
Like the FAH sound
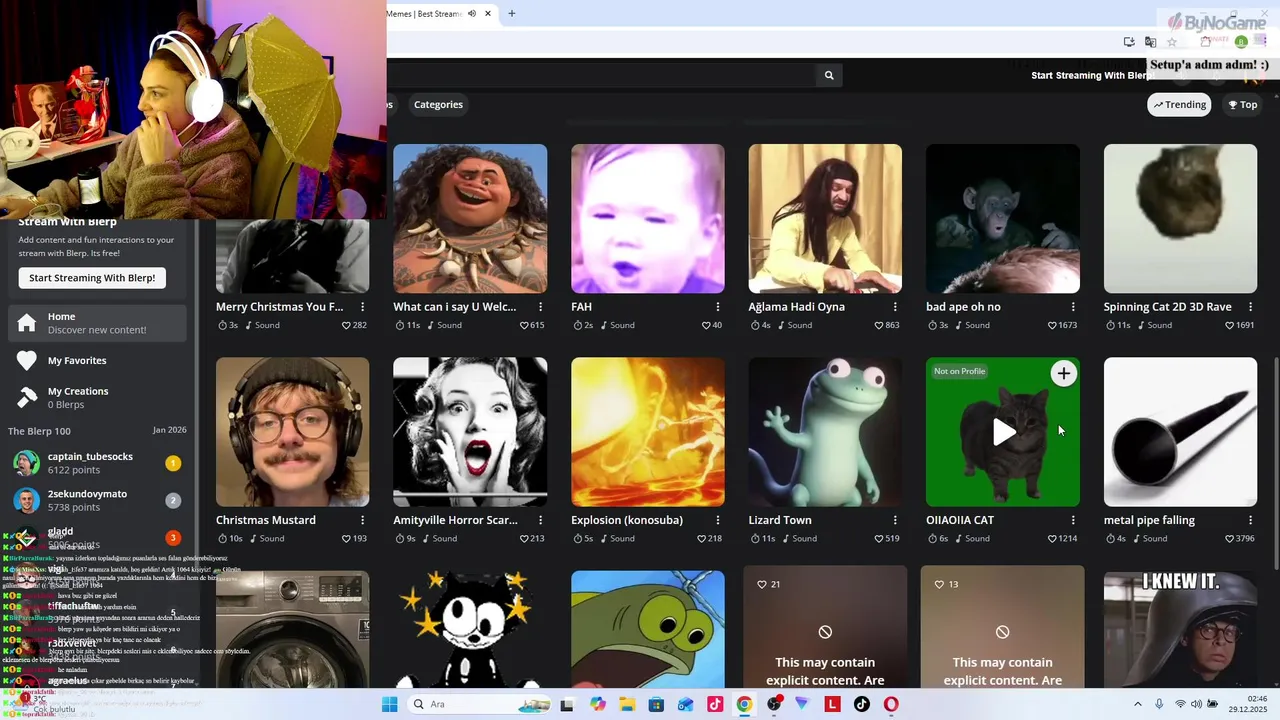706,325
